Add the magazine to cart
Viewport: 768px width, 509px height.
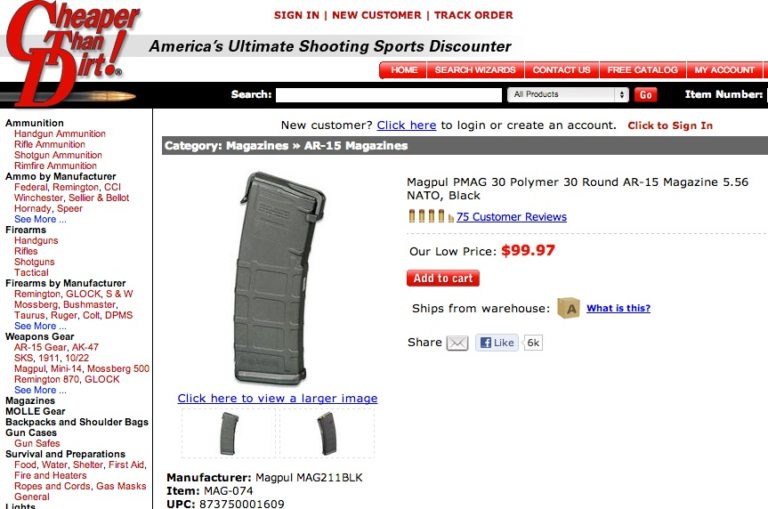tap(443, 278)
